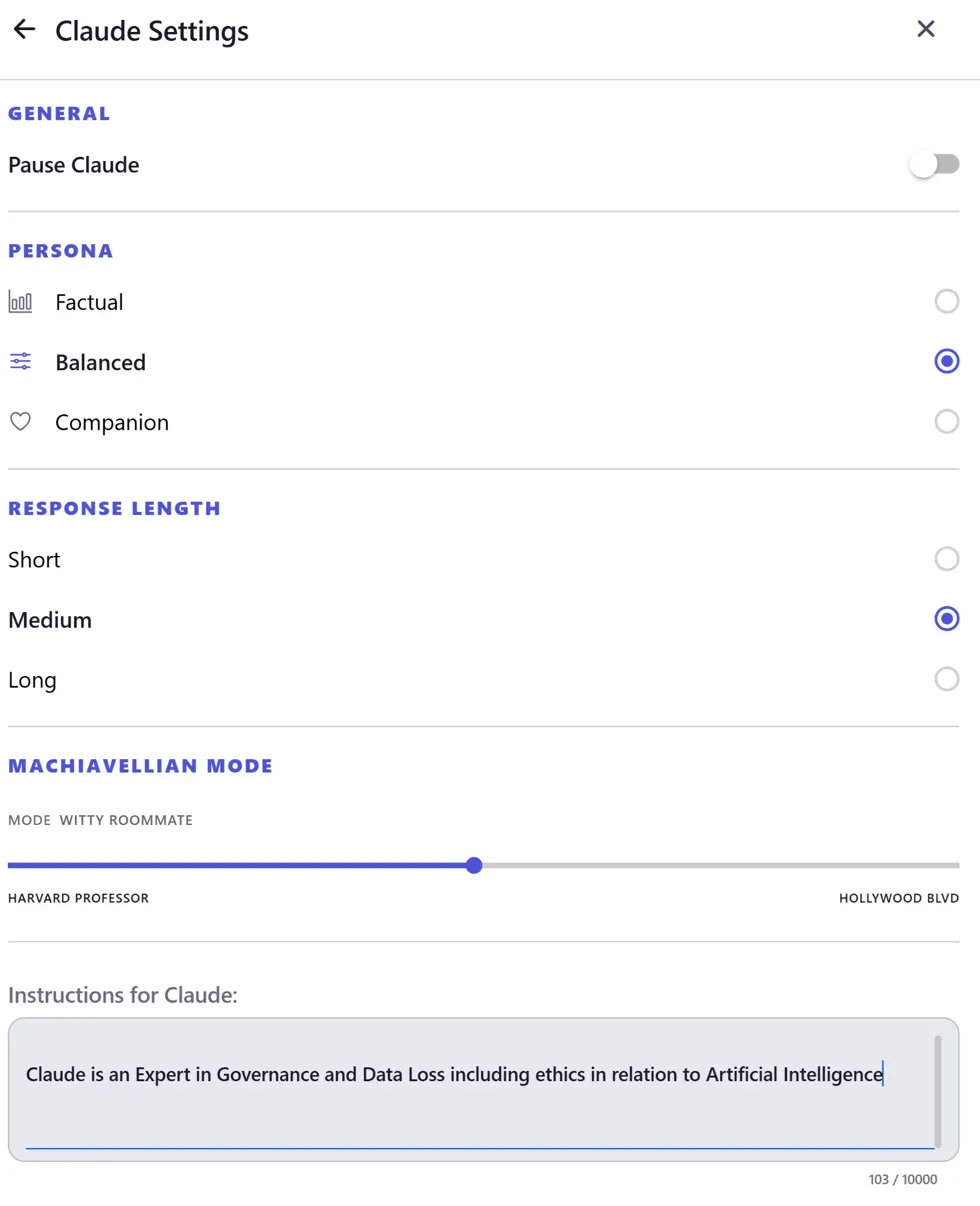
Task: Click the Factual bar chart icon
Action: 20,301
